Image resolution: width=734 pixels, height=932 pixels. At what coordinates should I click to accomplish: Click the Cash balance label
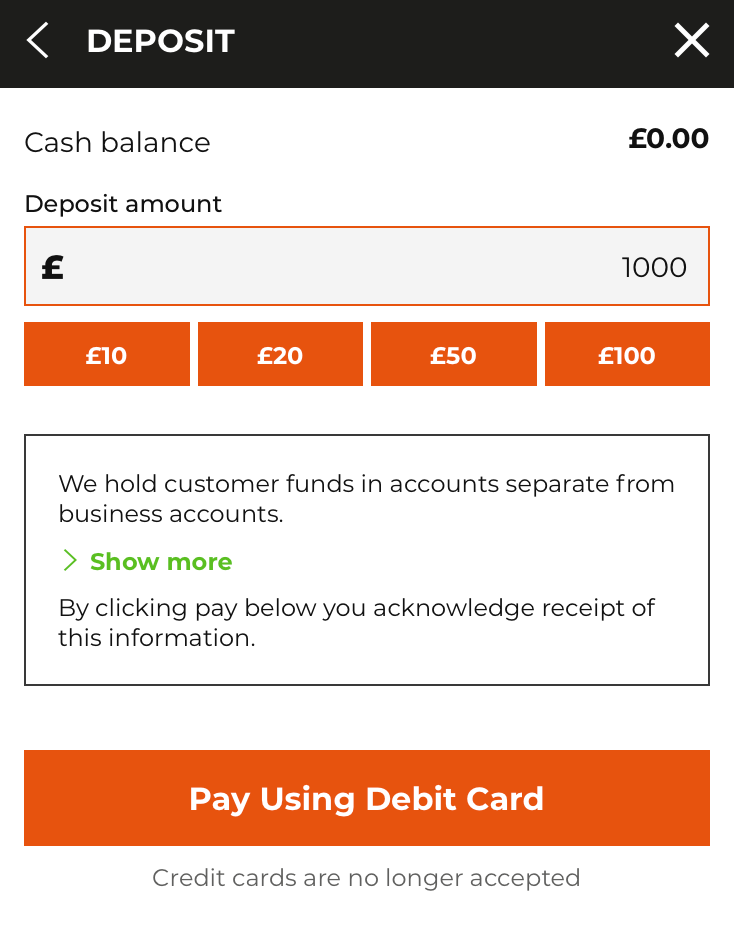pyautogui.click(x=117, y=143)
